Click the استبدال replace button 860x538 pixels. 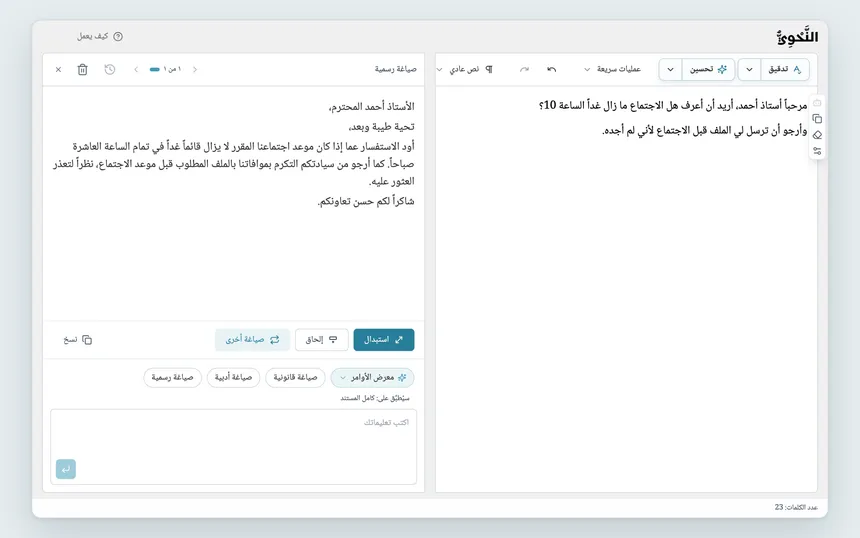384,339
